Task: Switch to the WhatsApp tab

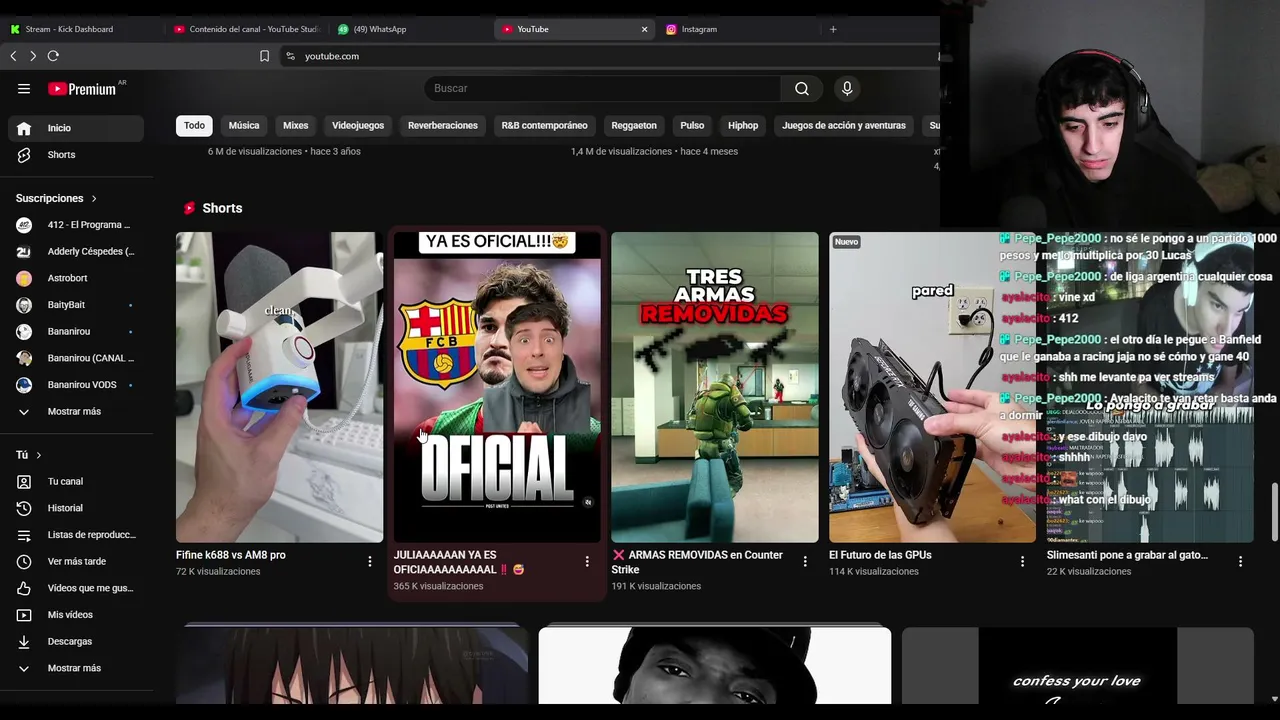Action: (410, 29)
